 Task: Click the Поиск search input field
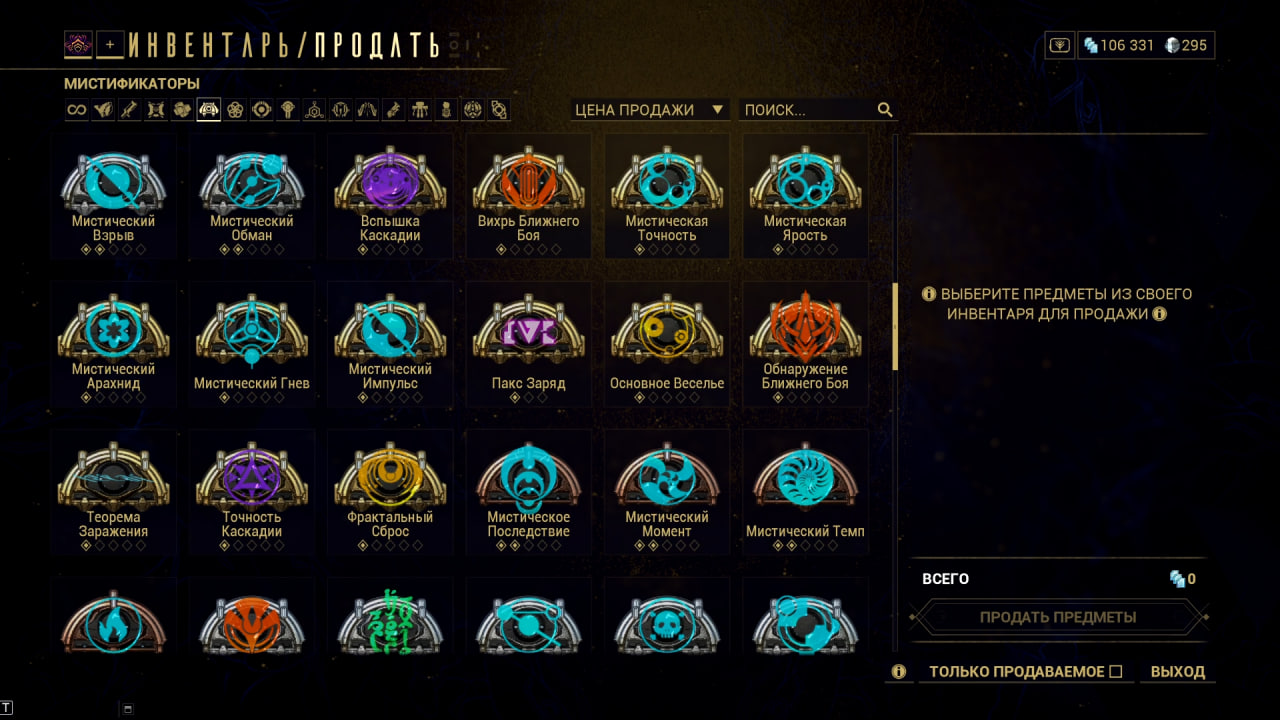coord(809,110)
